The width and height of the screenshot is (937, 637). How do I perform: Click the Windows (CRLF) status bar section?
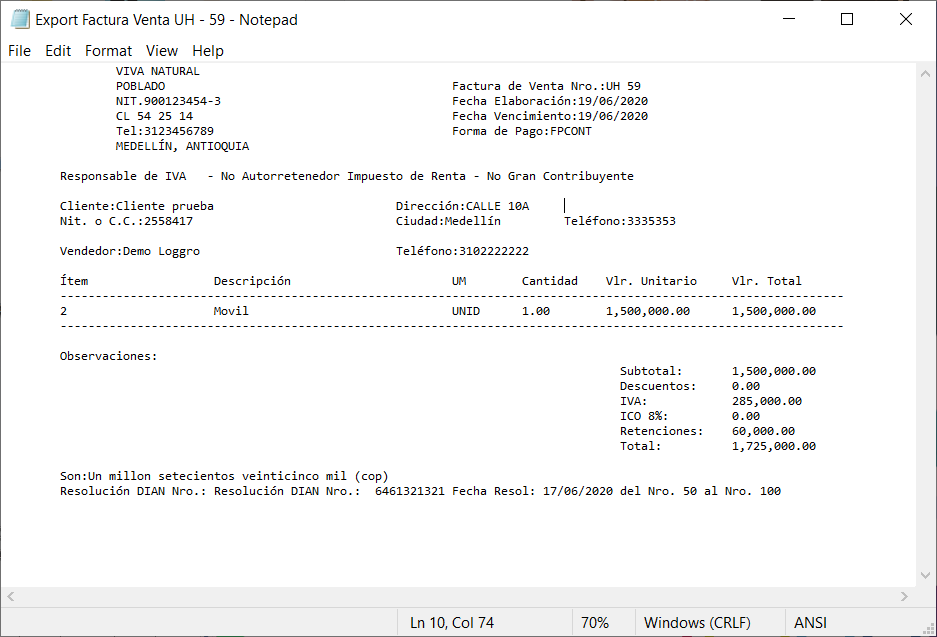pyautogui.click(x=697, y=622)
